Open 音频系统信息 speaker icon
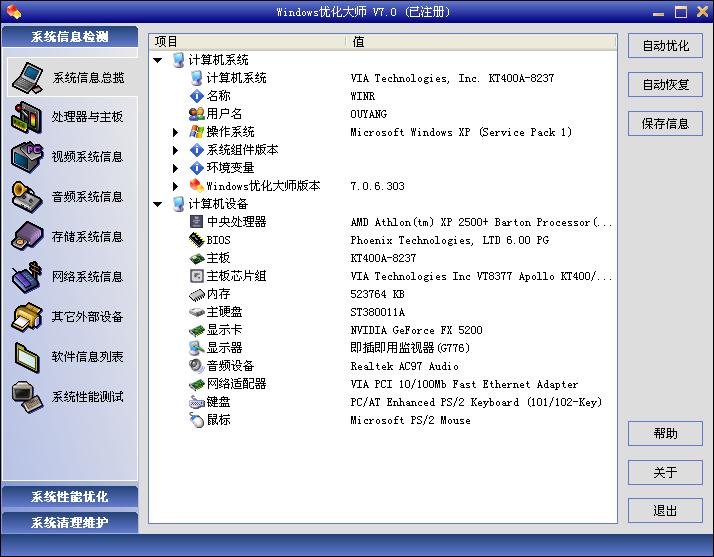 click(x=27, y=197)
